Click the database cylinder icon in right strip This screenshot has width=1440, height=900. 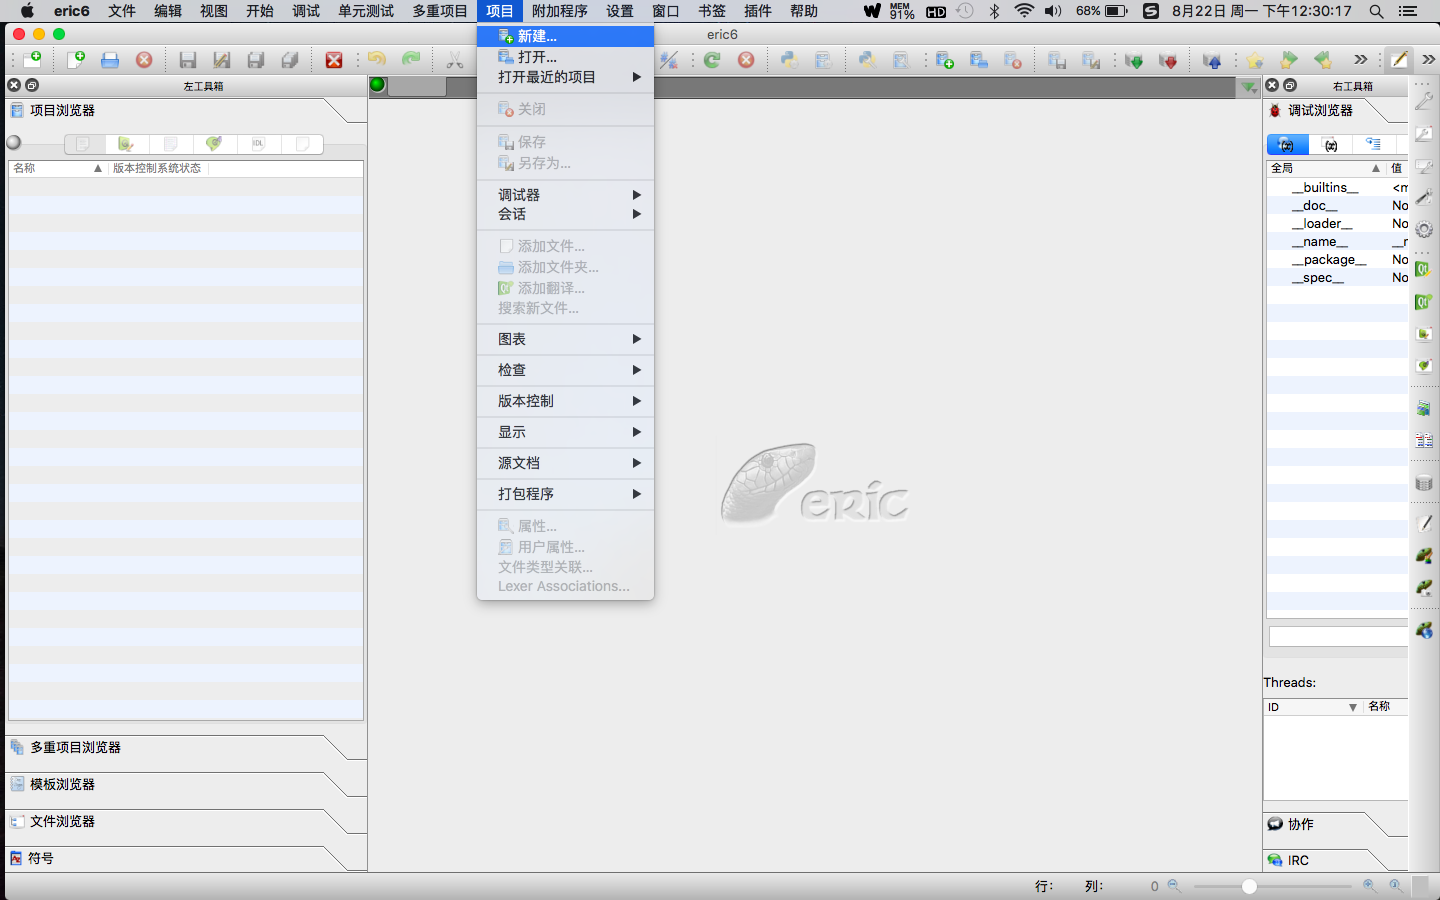1424,483
